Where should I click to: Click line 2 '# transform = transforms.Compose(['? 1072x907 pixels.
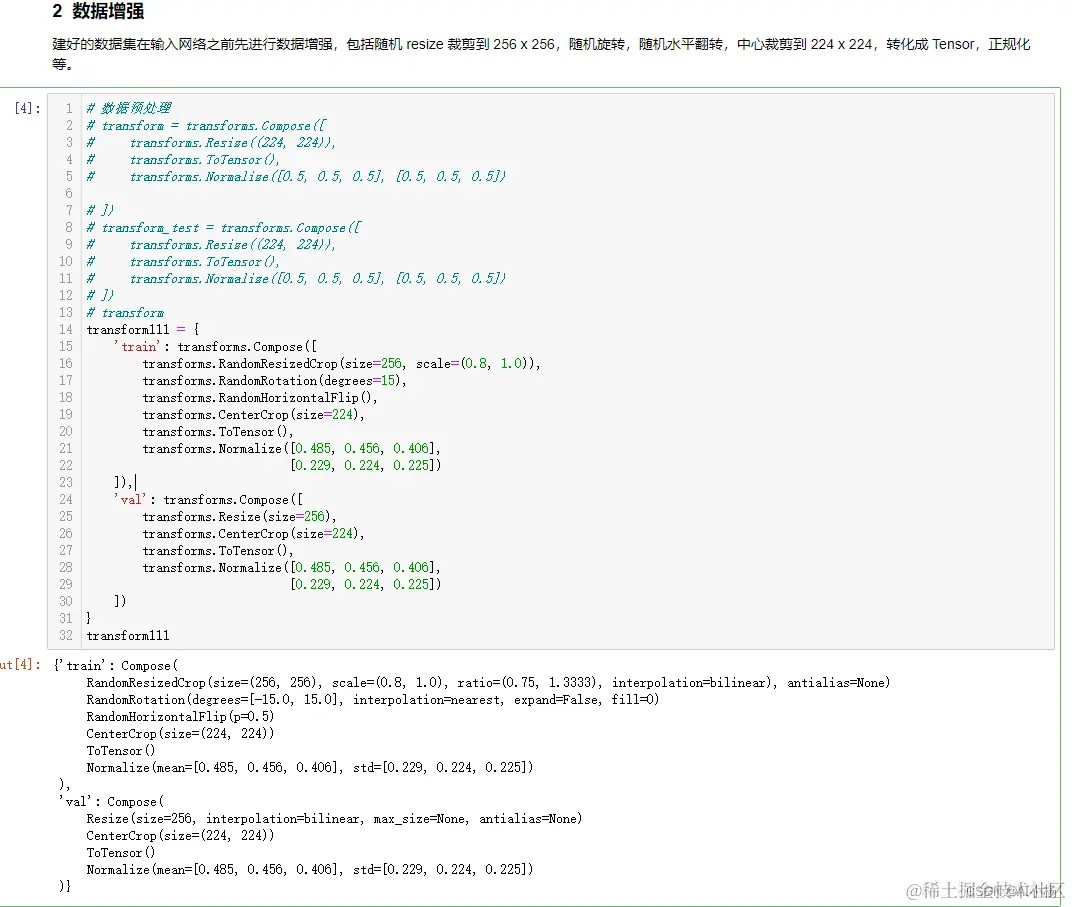[x=206, y=126]
